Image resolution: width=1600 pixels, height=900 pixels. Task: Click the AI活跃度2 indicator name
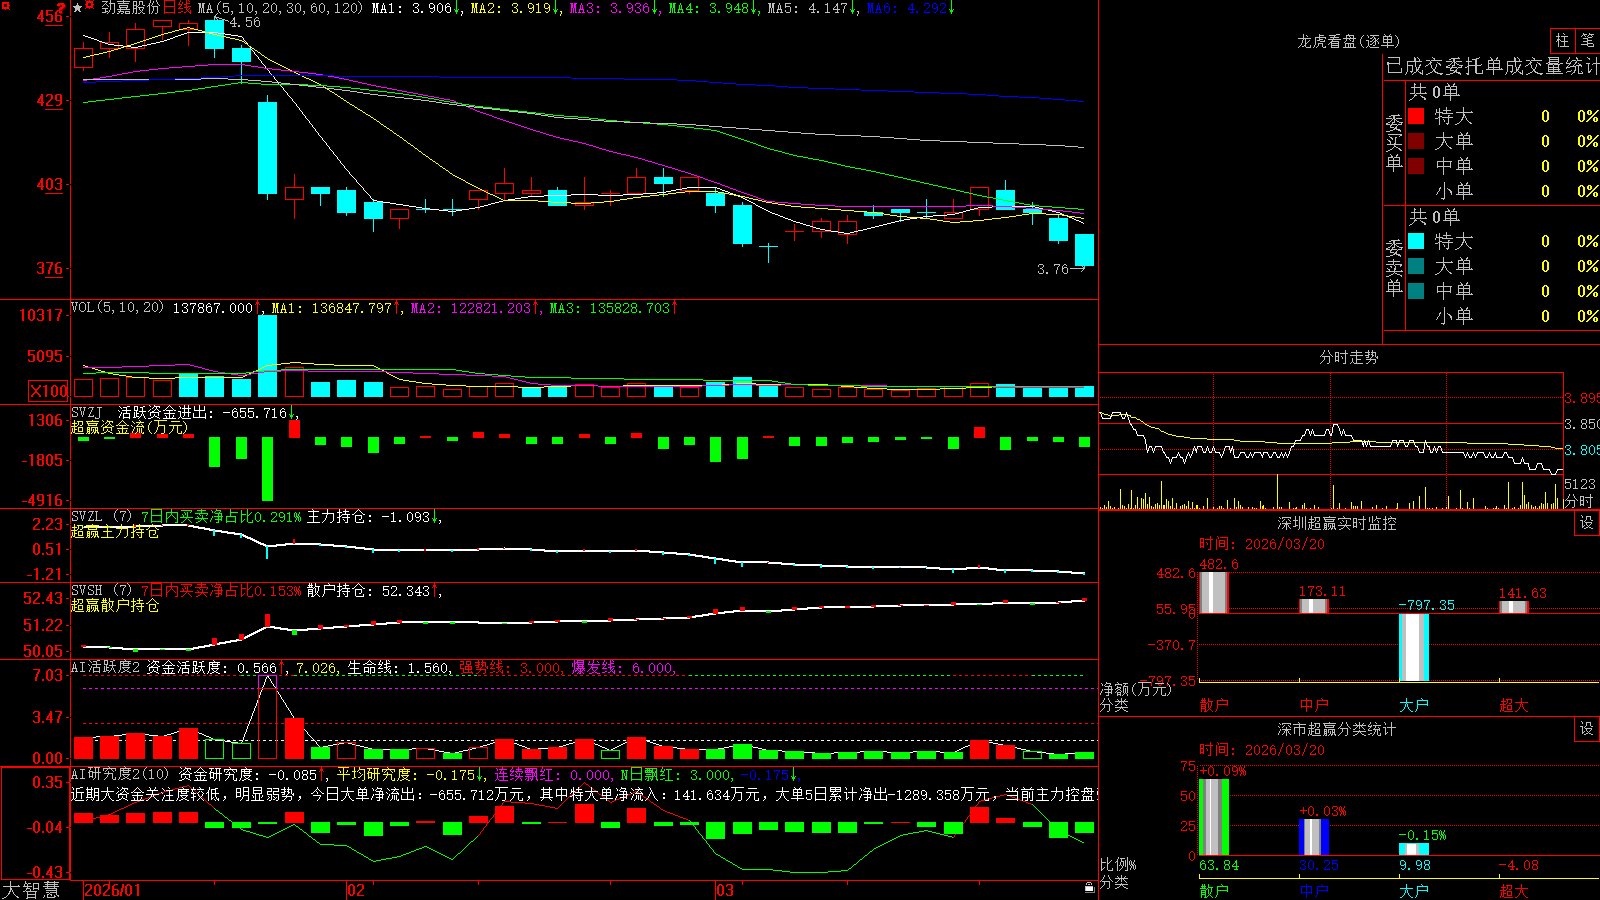[106, 667]
